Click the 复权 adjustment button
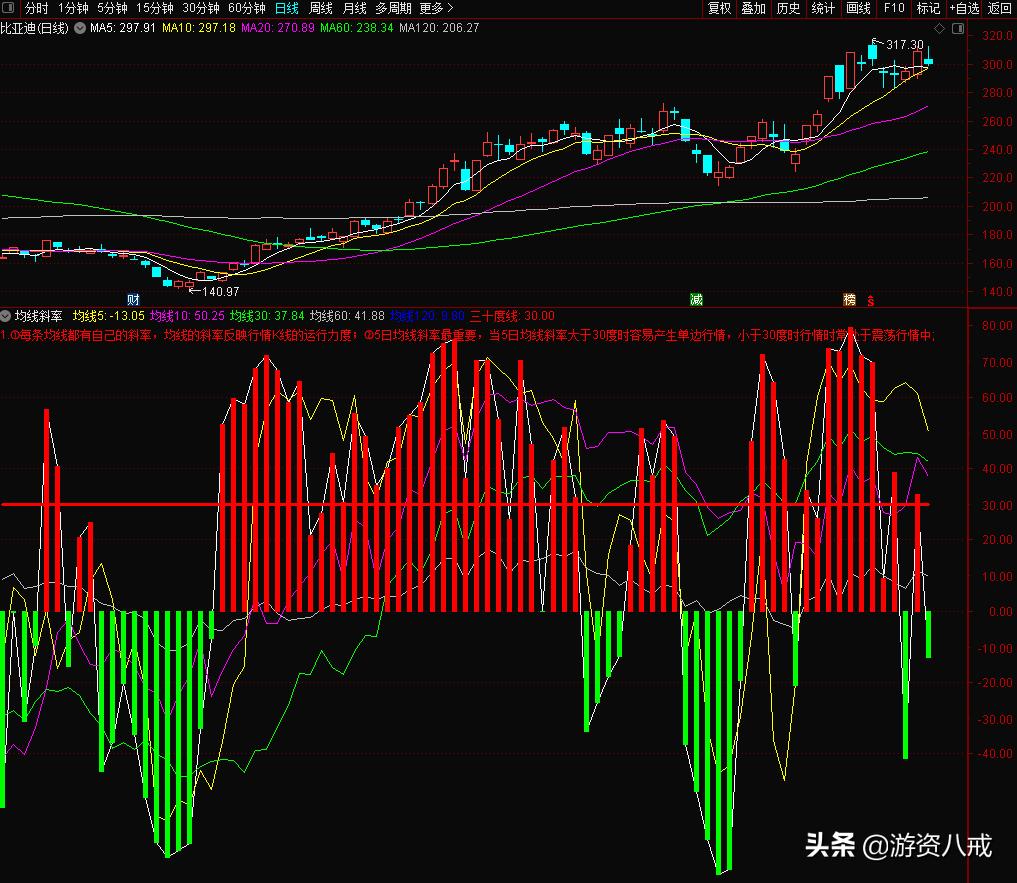The image size is (1017, 883). 719,8
